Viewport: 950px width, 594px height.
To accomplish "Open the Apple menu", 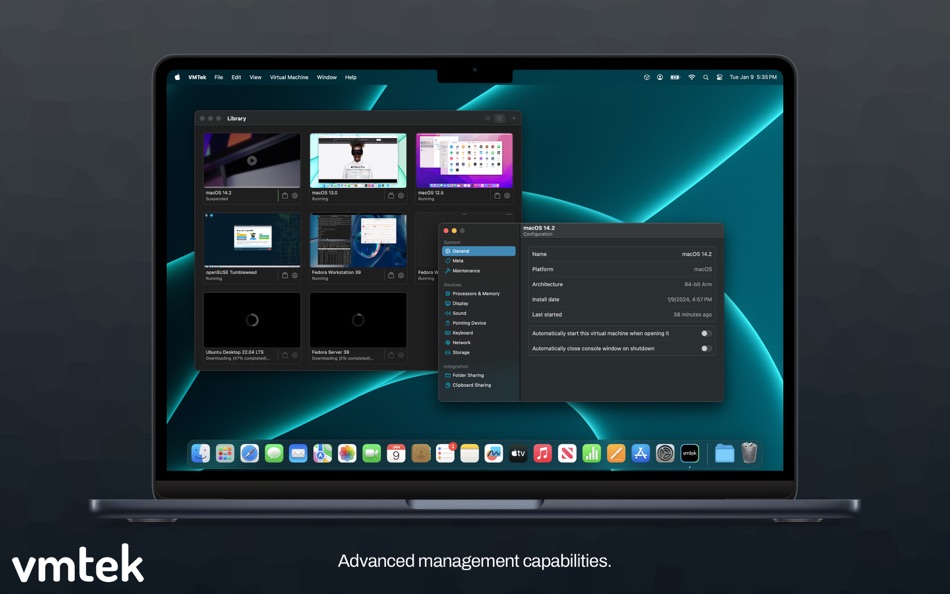I will click(x=178, y=77).
